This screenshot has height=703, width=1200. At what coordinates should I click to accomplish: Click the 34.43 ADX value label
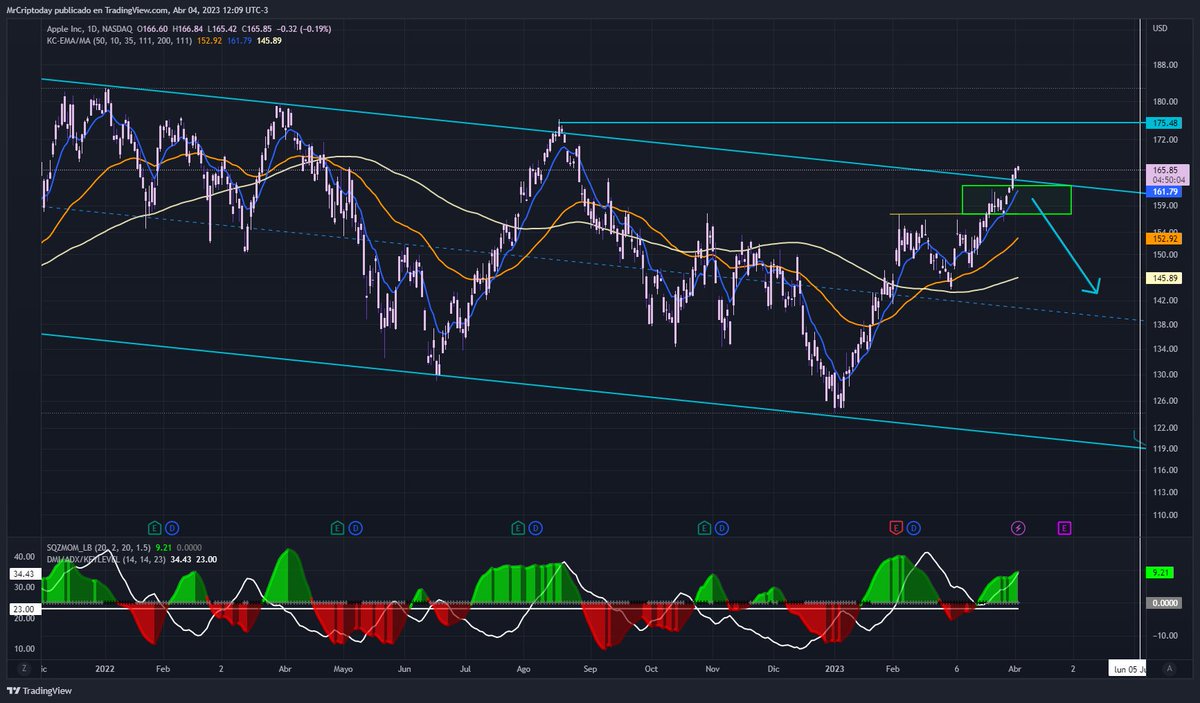coord(23,574)
